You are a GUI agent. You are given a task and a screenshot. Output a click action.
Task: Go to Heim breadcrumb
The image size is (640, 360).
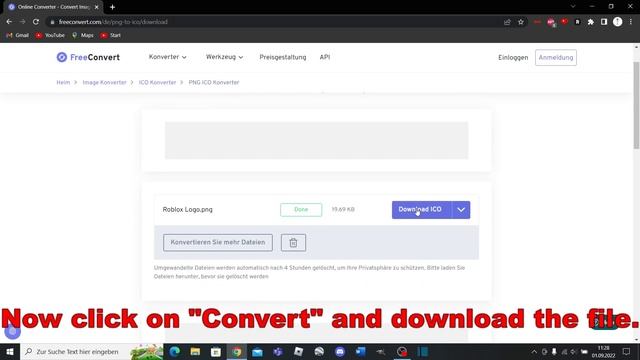coord(63,82)
